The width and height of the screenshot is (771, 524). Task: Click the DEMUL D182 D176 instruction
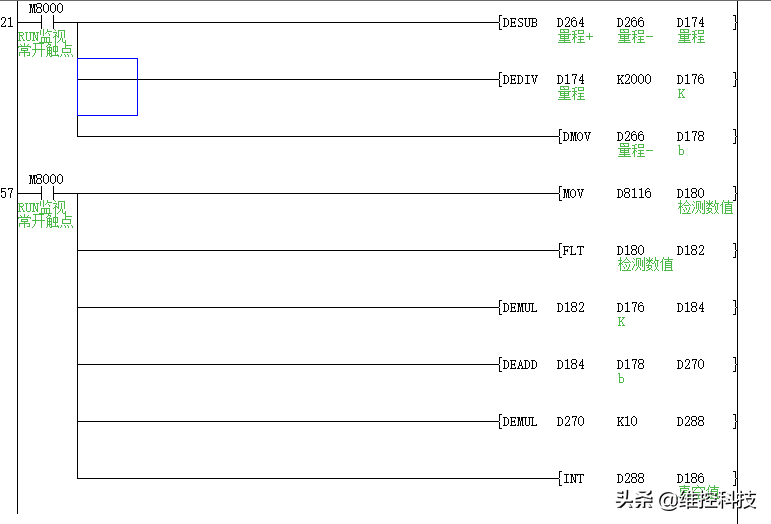(618, 308)
